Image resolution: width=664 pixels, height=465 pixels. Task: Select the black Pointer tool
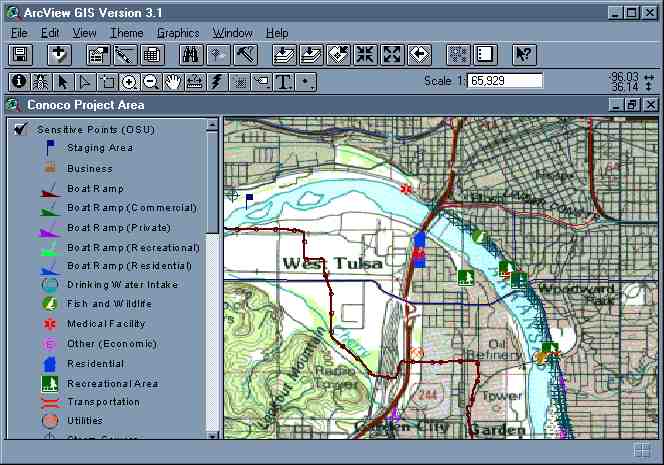(64, 82)
